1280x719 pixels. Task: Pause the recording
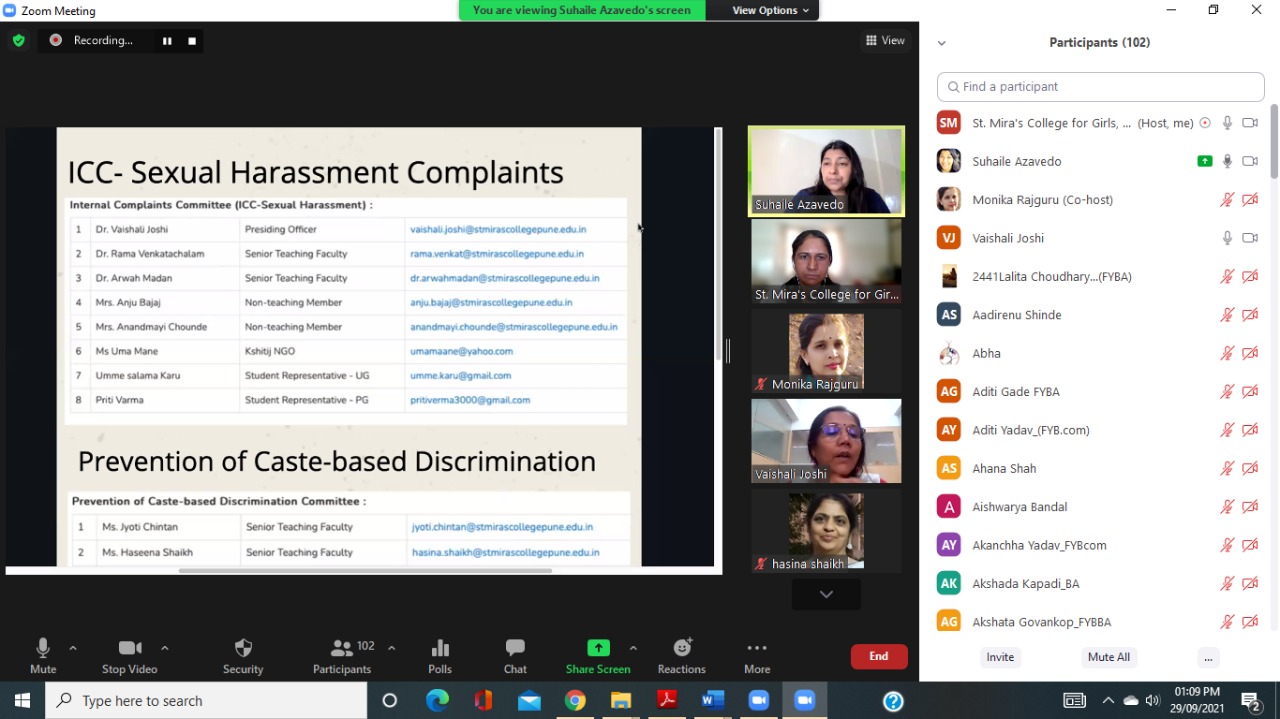167,41
